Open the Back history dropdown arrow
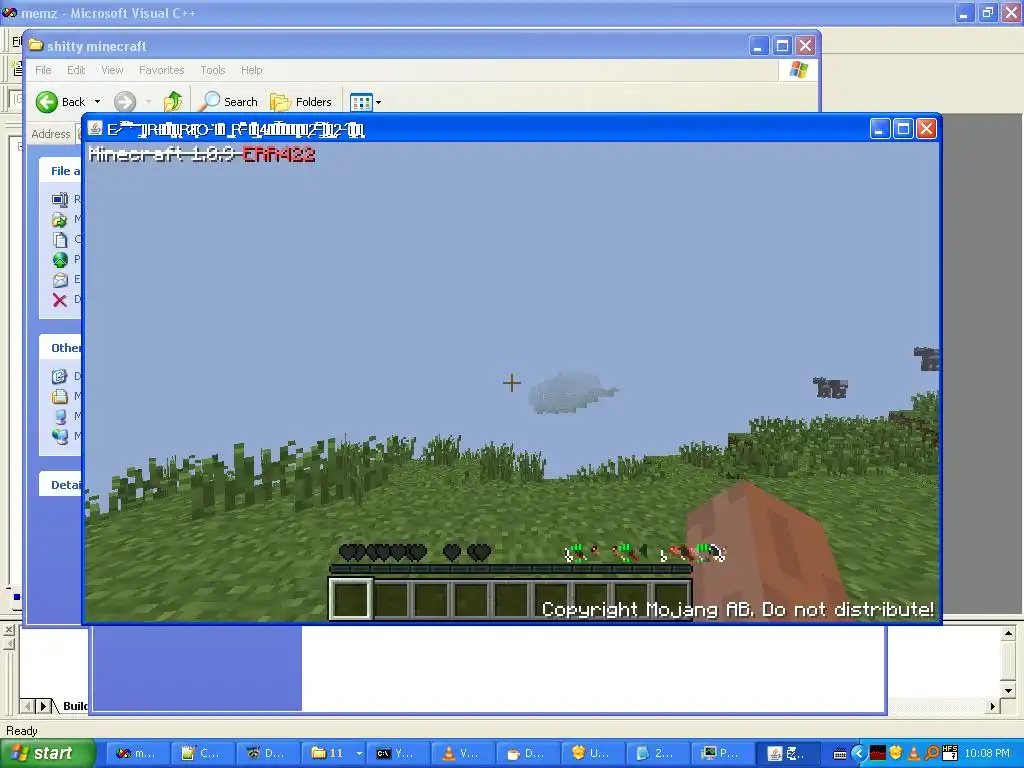 [x=97, y=102]
